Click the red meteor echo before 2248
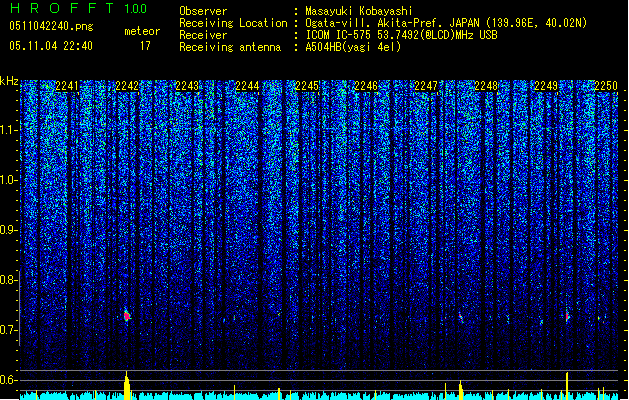 pyautogui.click(x=461, y=317)
